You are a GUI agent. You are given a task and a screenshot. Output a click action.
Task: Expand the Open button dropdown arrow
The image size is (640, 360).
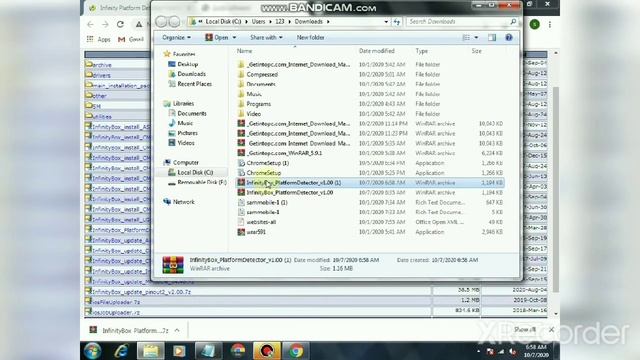pyautogui.click(x=234, y=38)
